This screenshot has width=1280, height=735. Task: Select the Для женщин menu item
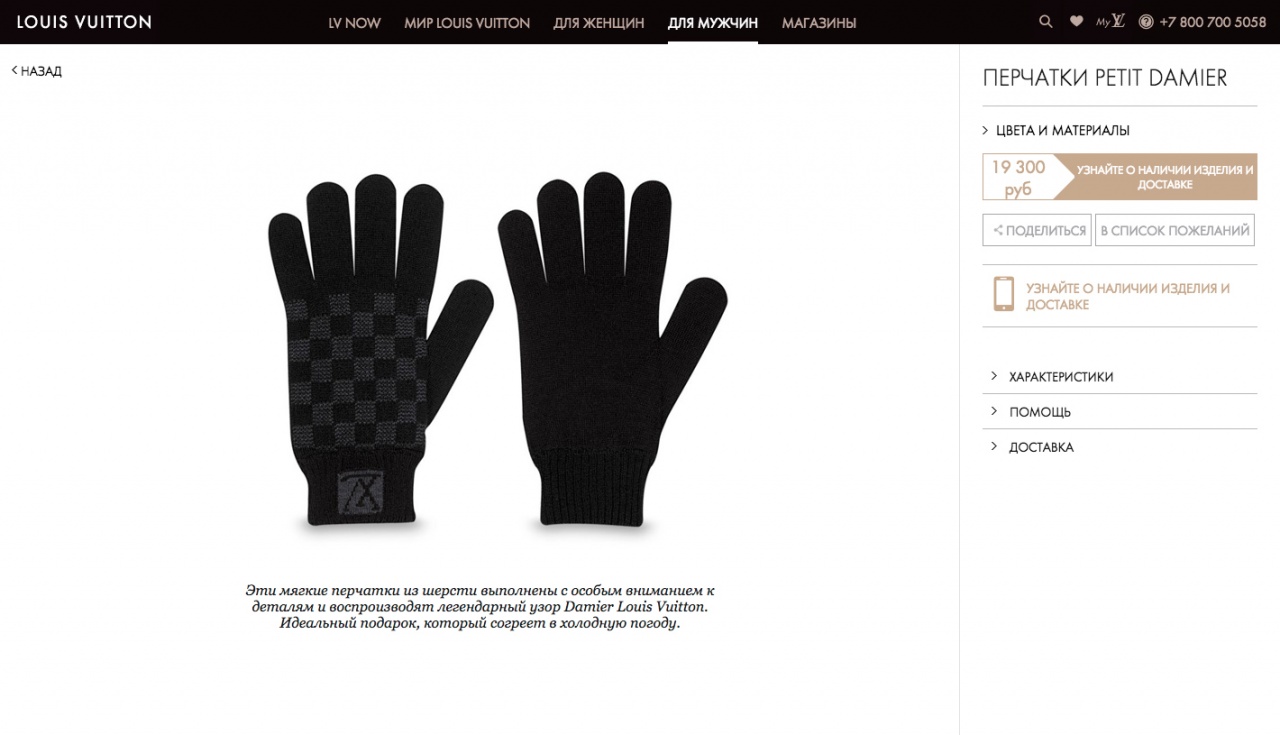coord(598,23)
